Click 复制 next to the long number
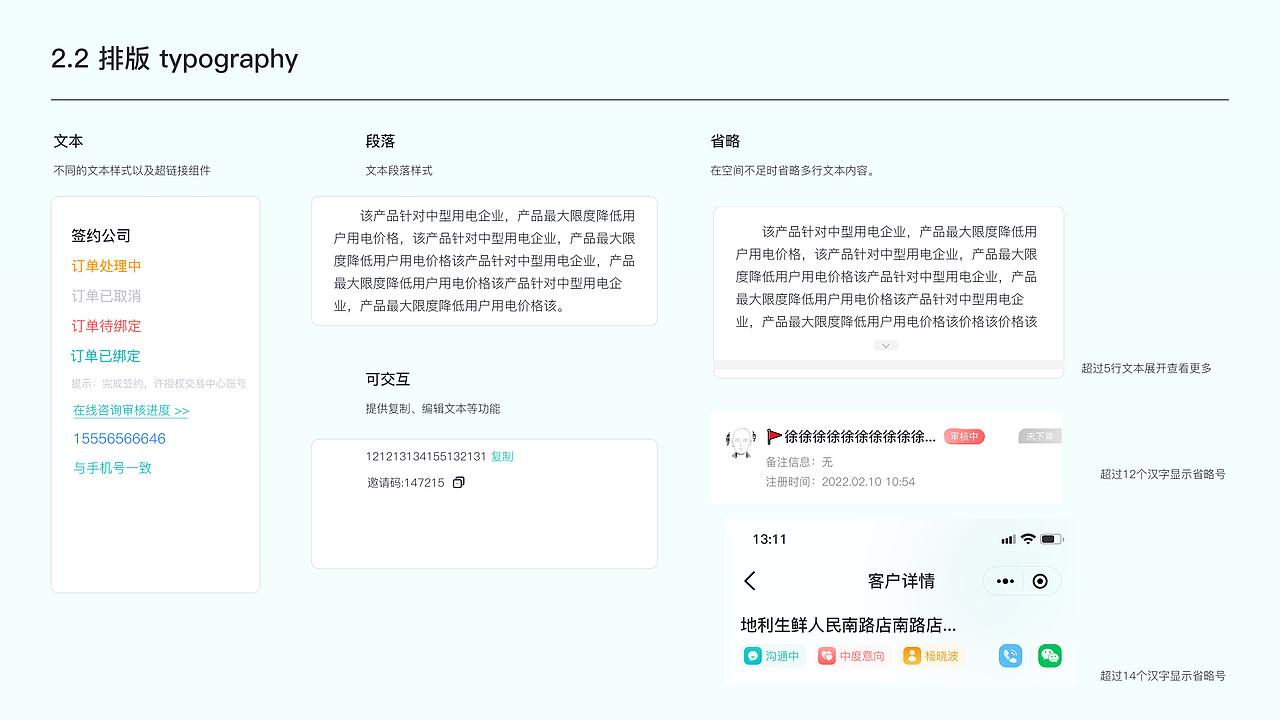Screen dimensions: 1280x720 coord(501,456)
